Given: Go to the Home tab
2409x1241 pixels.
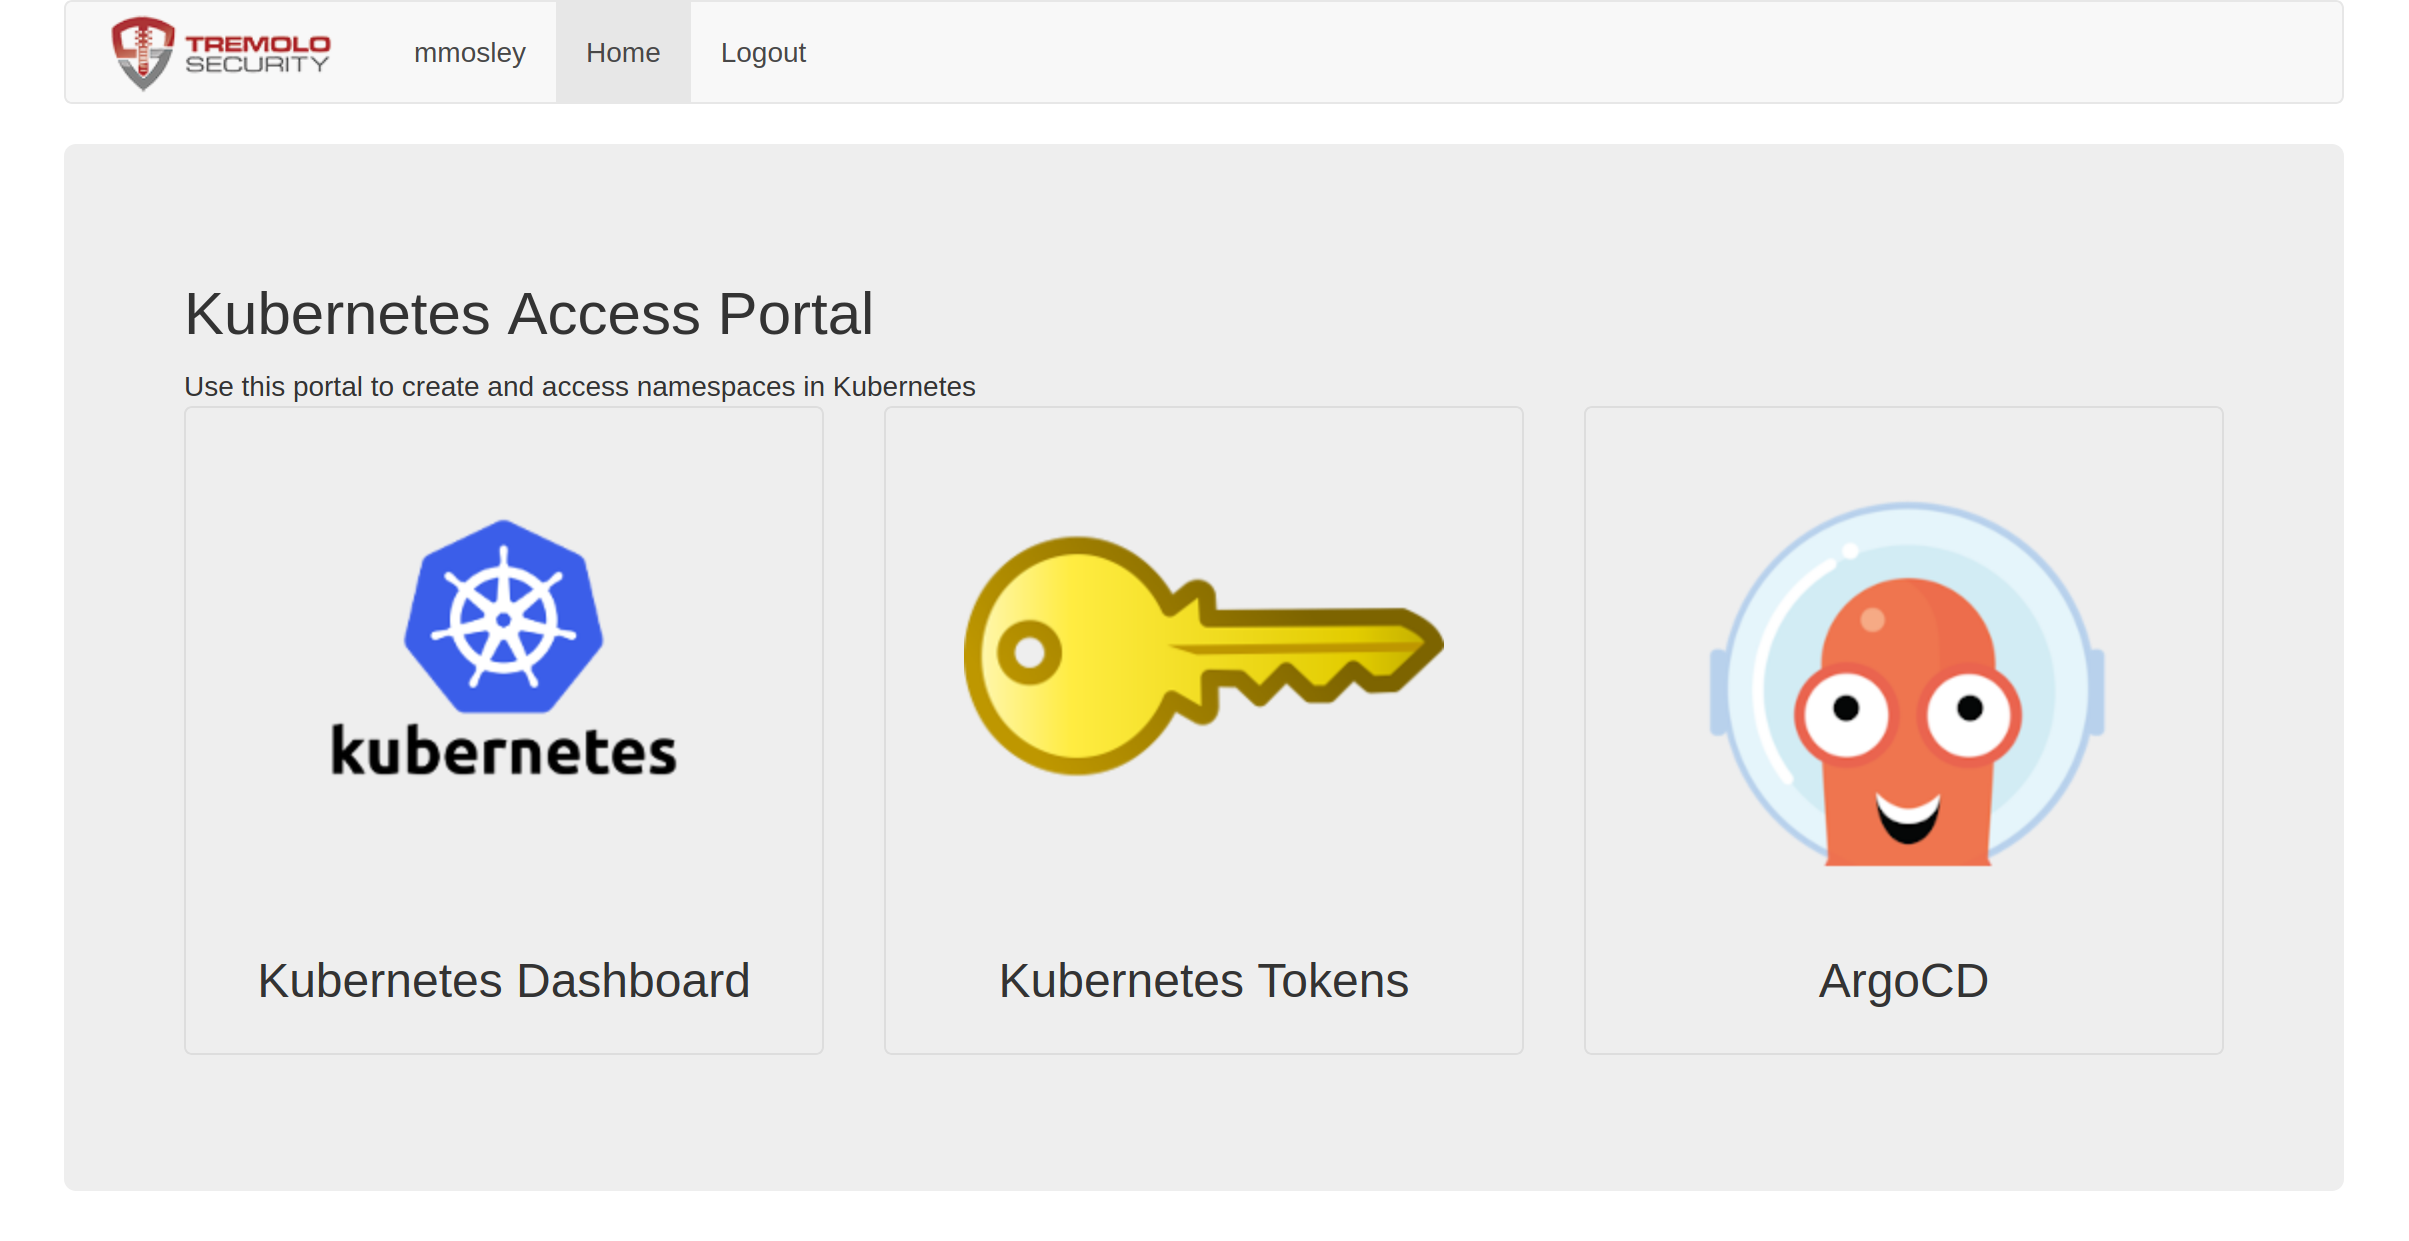Looking at the screenshot, I should (622, 53).
